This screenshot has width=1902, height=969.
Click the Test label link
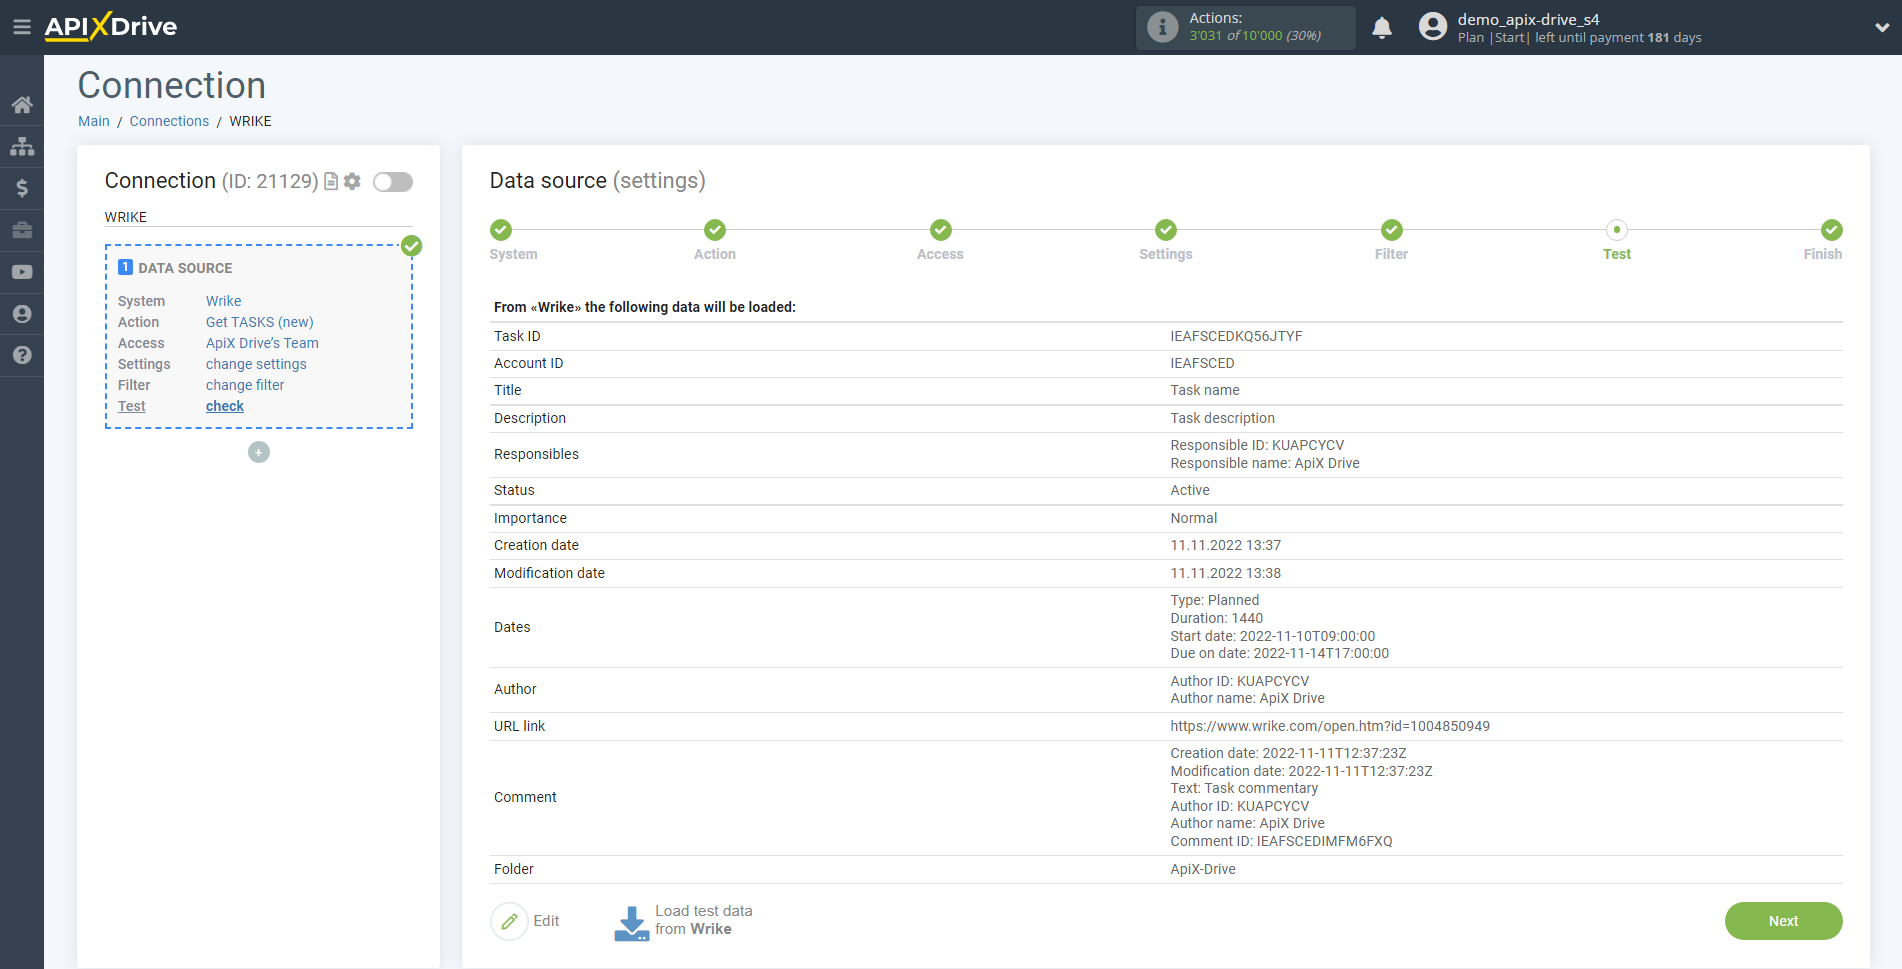(131, 406)
